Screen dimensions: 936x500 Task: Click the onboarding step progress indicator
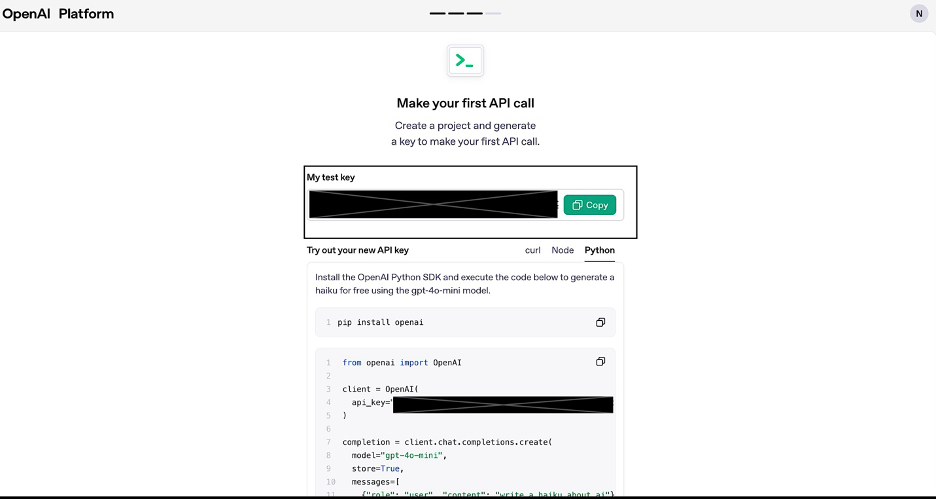point(465,13)
